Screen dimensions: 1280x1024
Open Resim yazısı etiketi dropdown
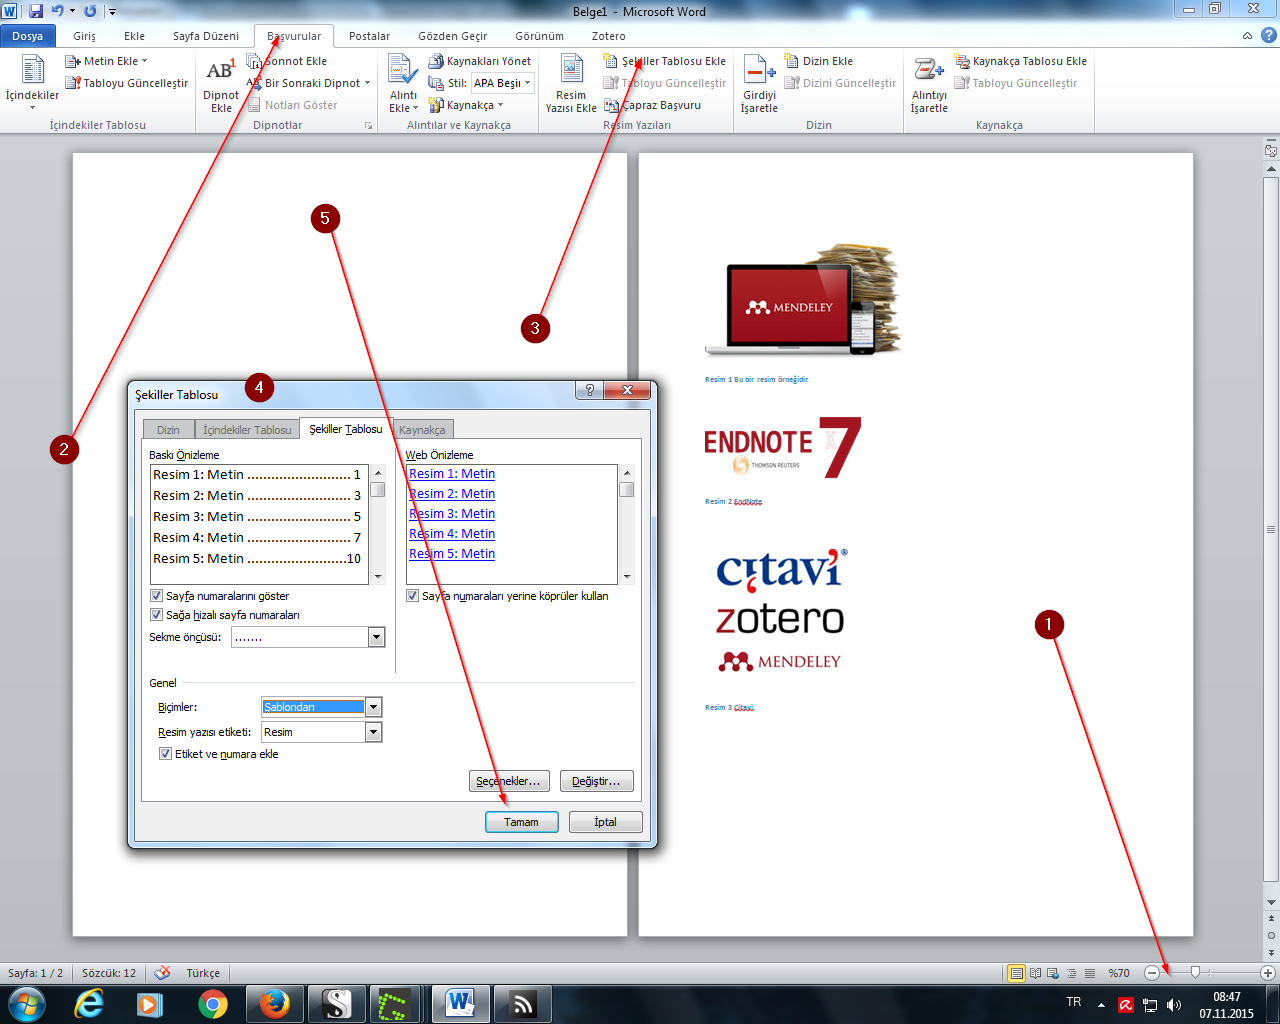(x=374, y=732)
